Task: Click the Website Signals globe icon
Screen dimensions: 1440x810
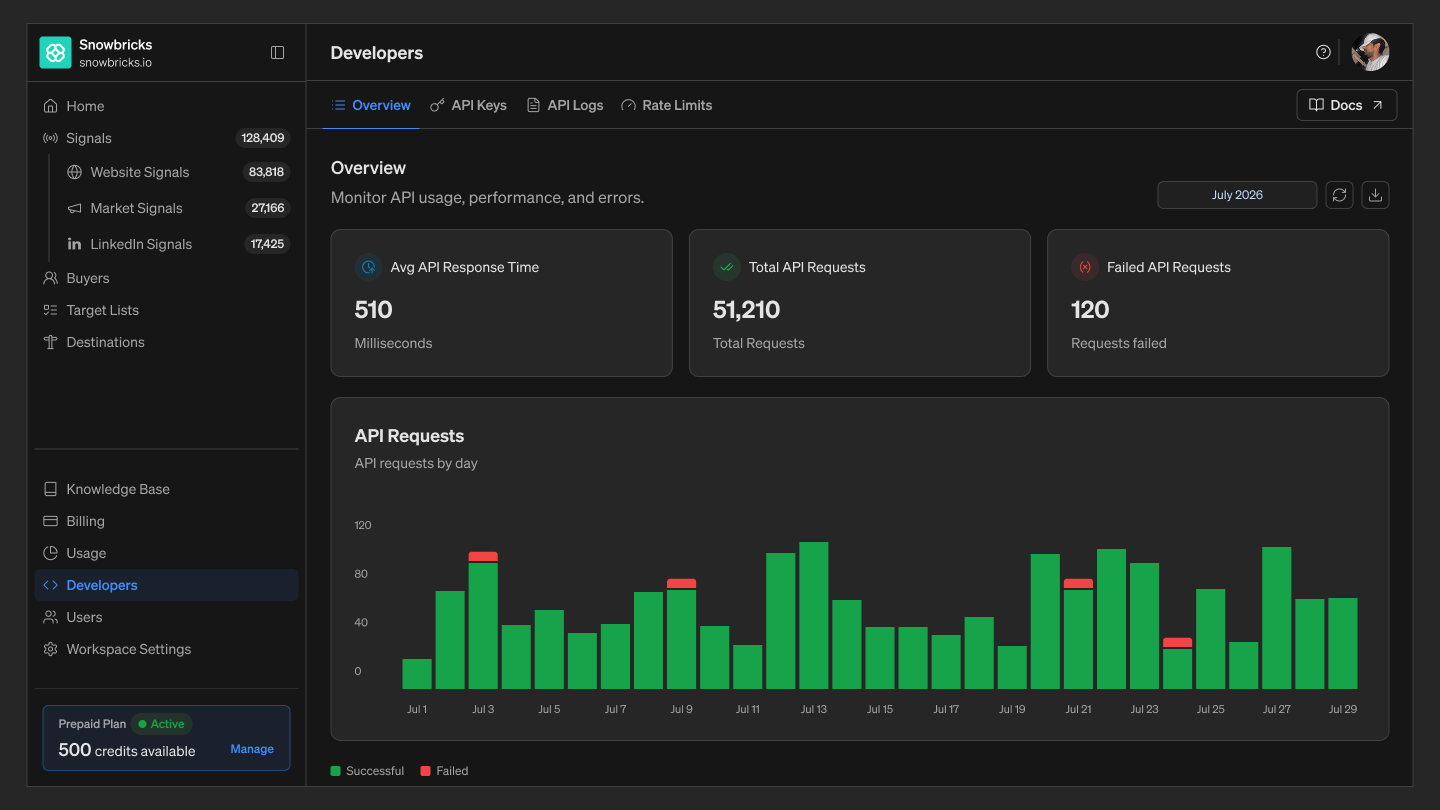Action: pos(75,172)
